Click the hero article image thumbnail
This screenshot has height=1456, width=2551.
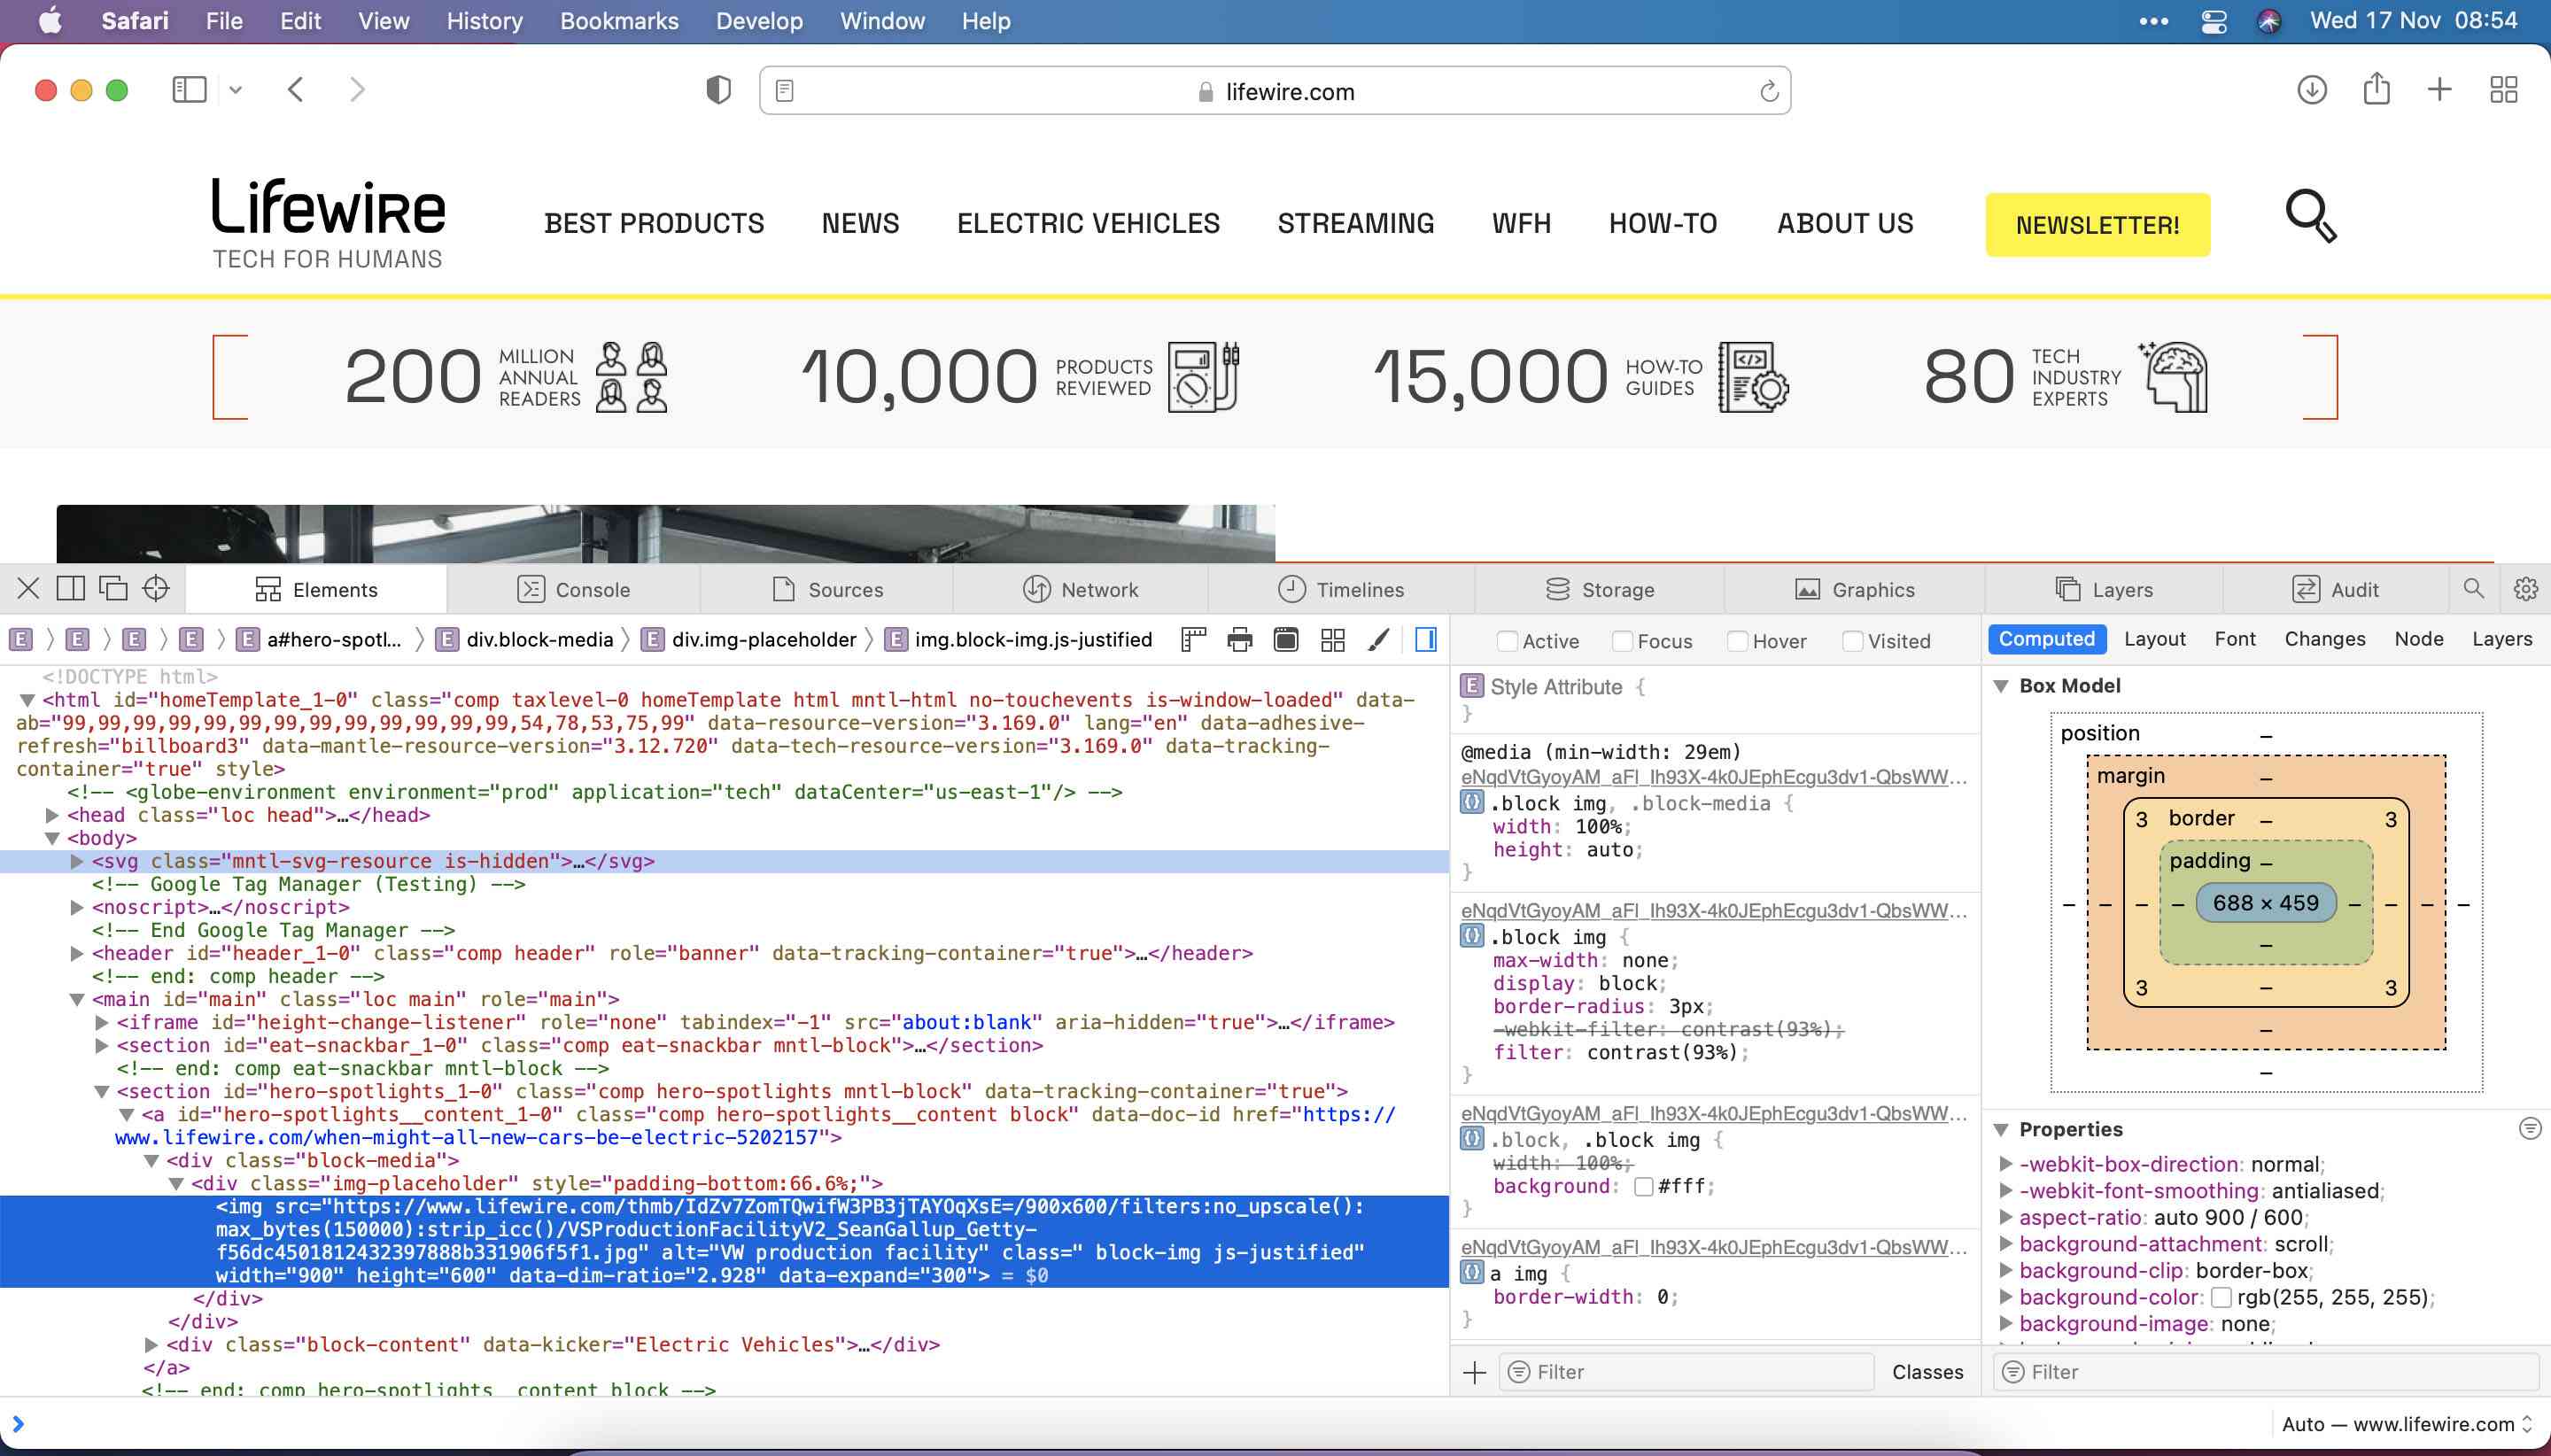click(665, 533)
